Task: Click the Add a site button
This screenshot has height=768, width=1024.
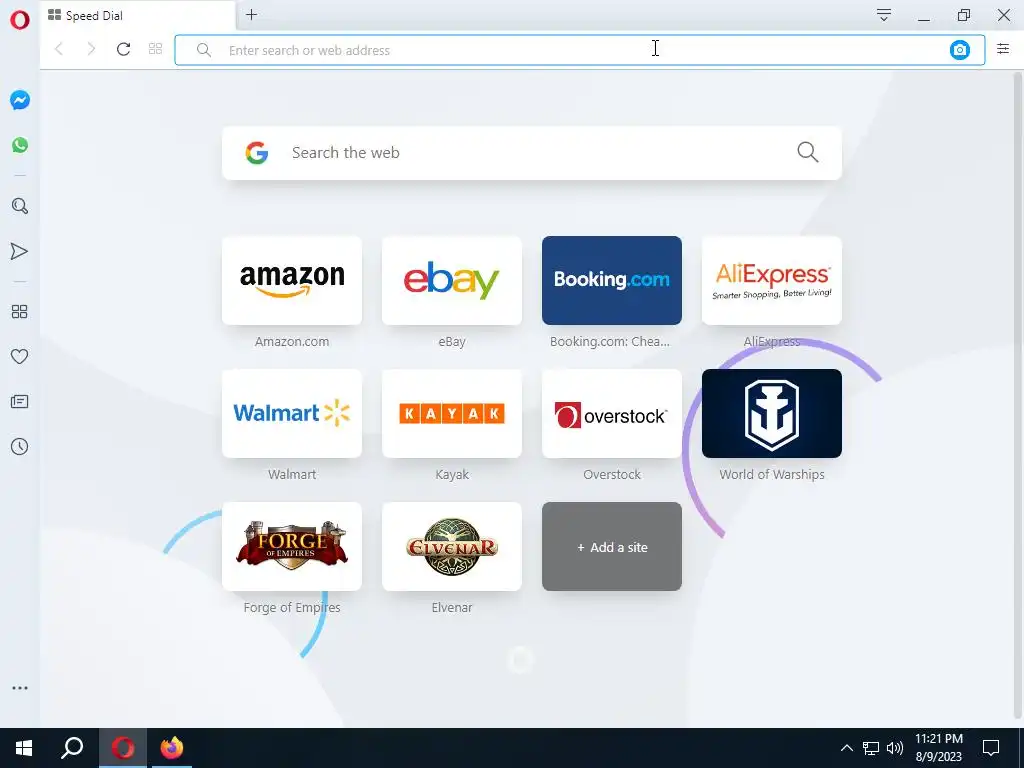Action: [612, 547]
